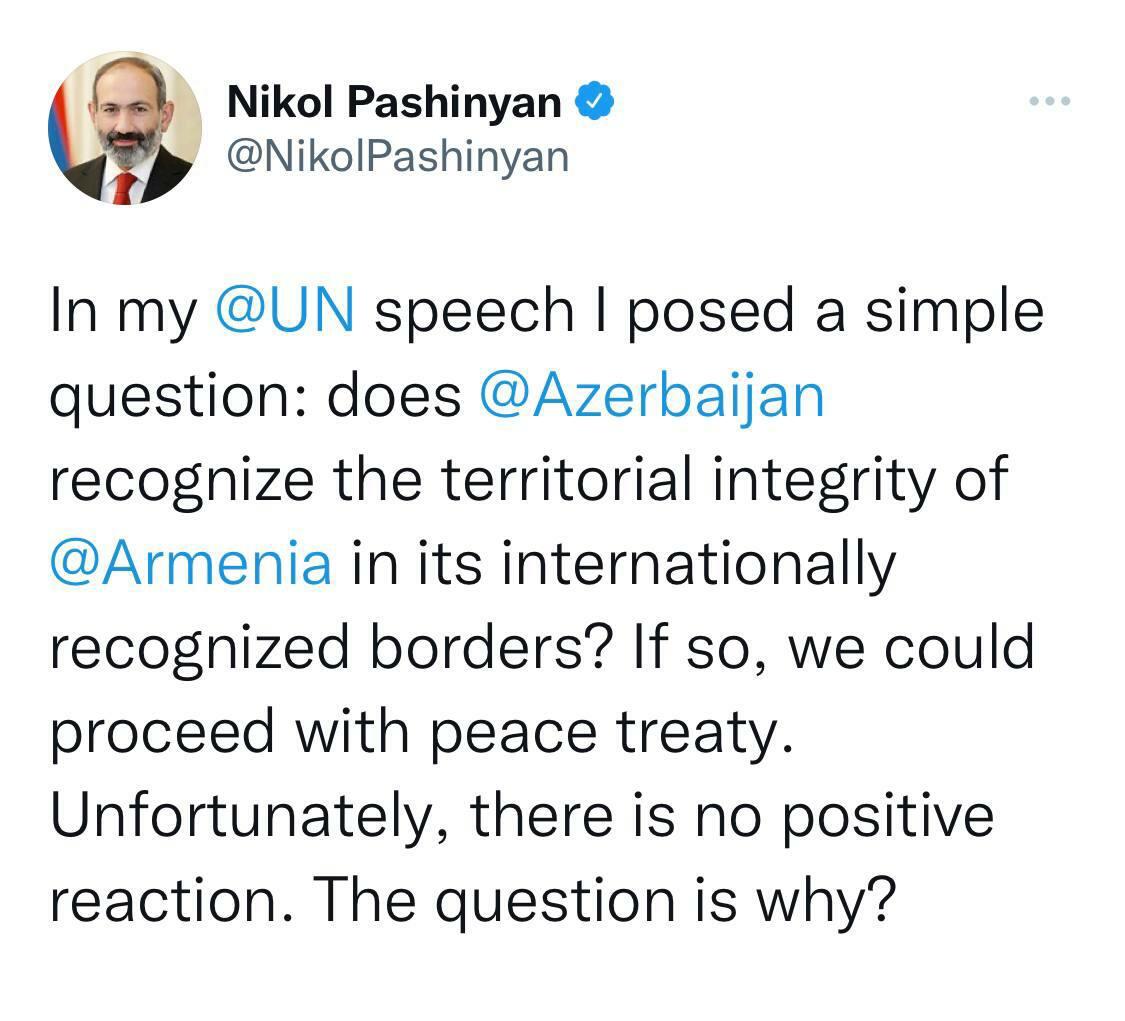Viewport: 1125px width, 1021px height.
Task: Click the sentence "The question is why?"
Action: coord(601,900)
